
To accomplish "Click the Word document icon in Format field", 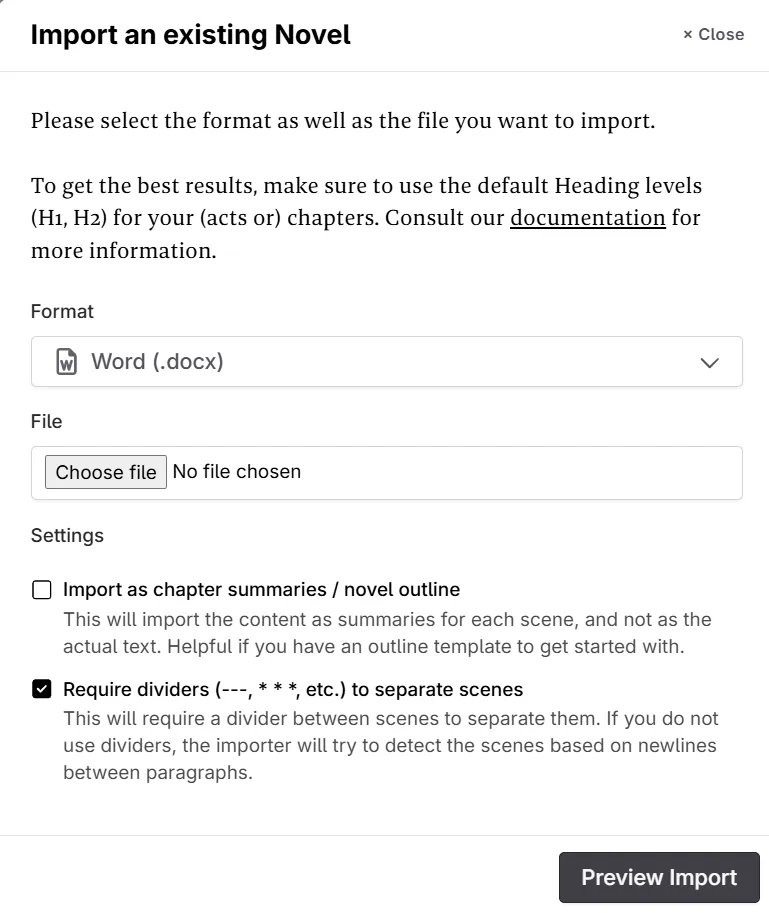I will (67, 361).
